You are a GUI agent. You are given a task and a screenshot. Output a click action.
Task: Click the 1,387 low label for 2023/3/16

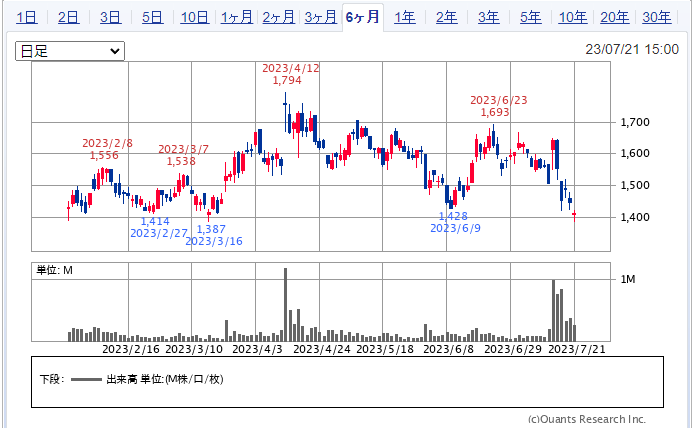point(211,229)
